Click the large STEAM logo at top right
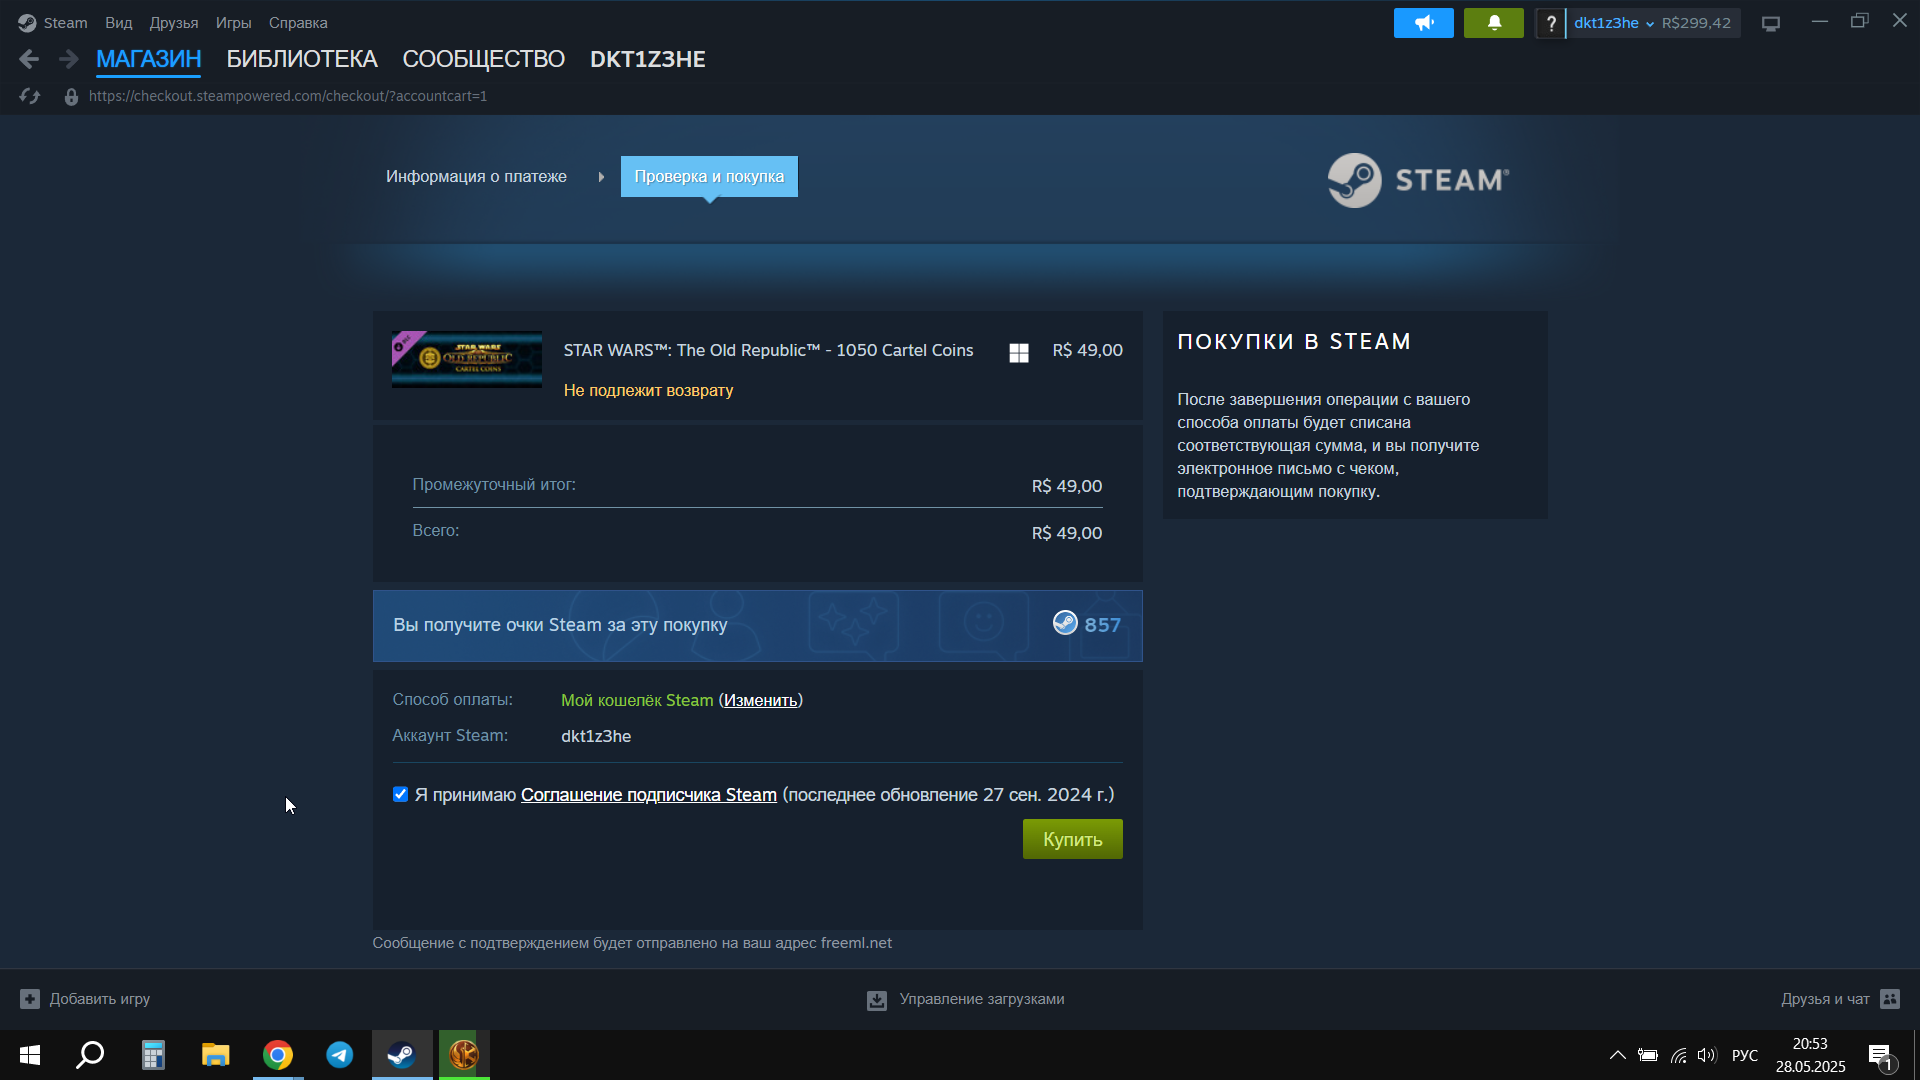This screenshot has width=1920, height=1080. point(1418,180)
